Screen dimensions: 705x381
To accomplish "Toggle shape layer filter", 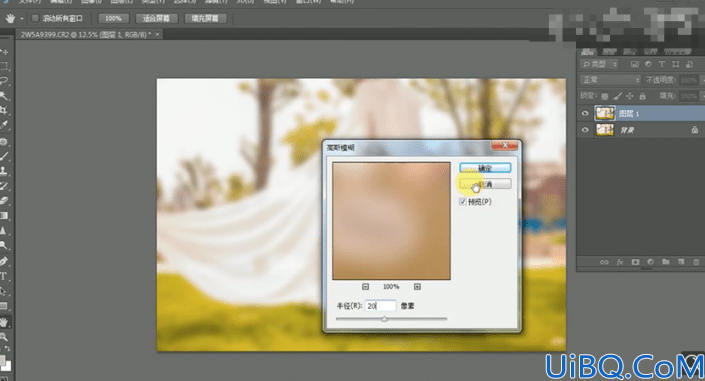I will pos(676,64).
